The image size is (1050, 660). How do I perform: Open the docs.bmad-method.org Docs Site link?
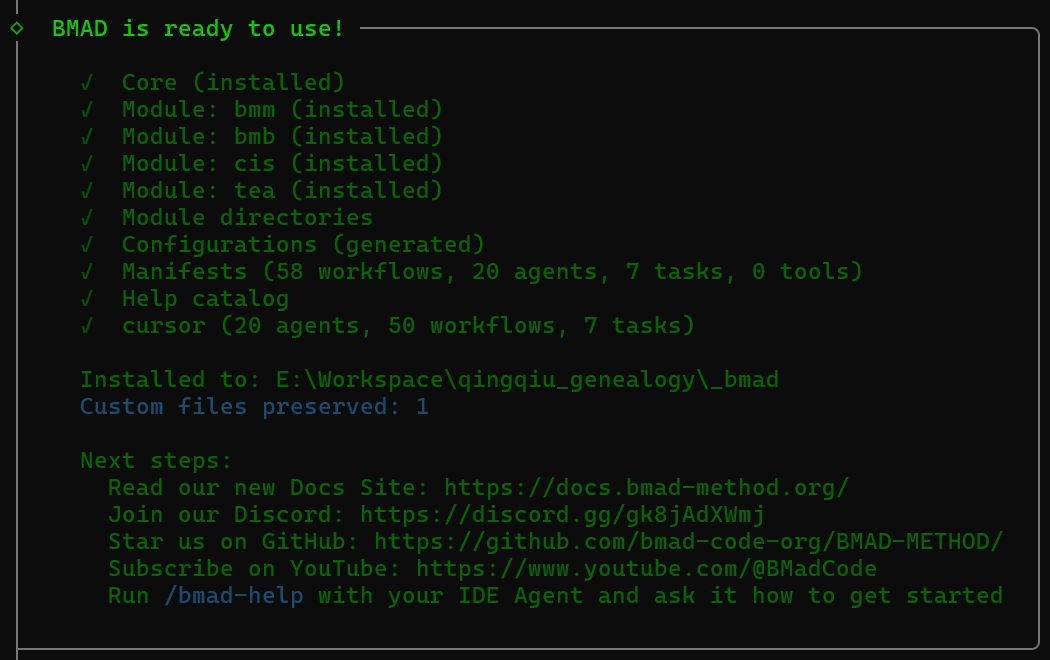point(646,487)
